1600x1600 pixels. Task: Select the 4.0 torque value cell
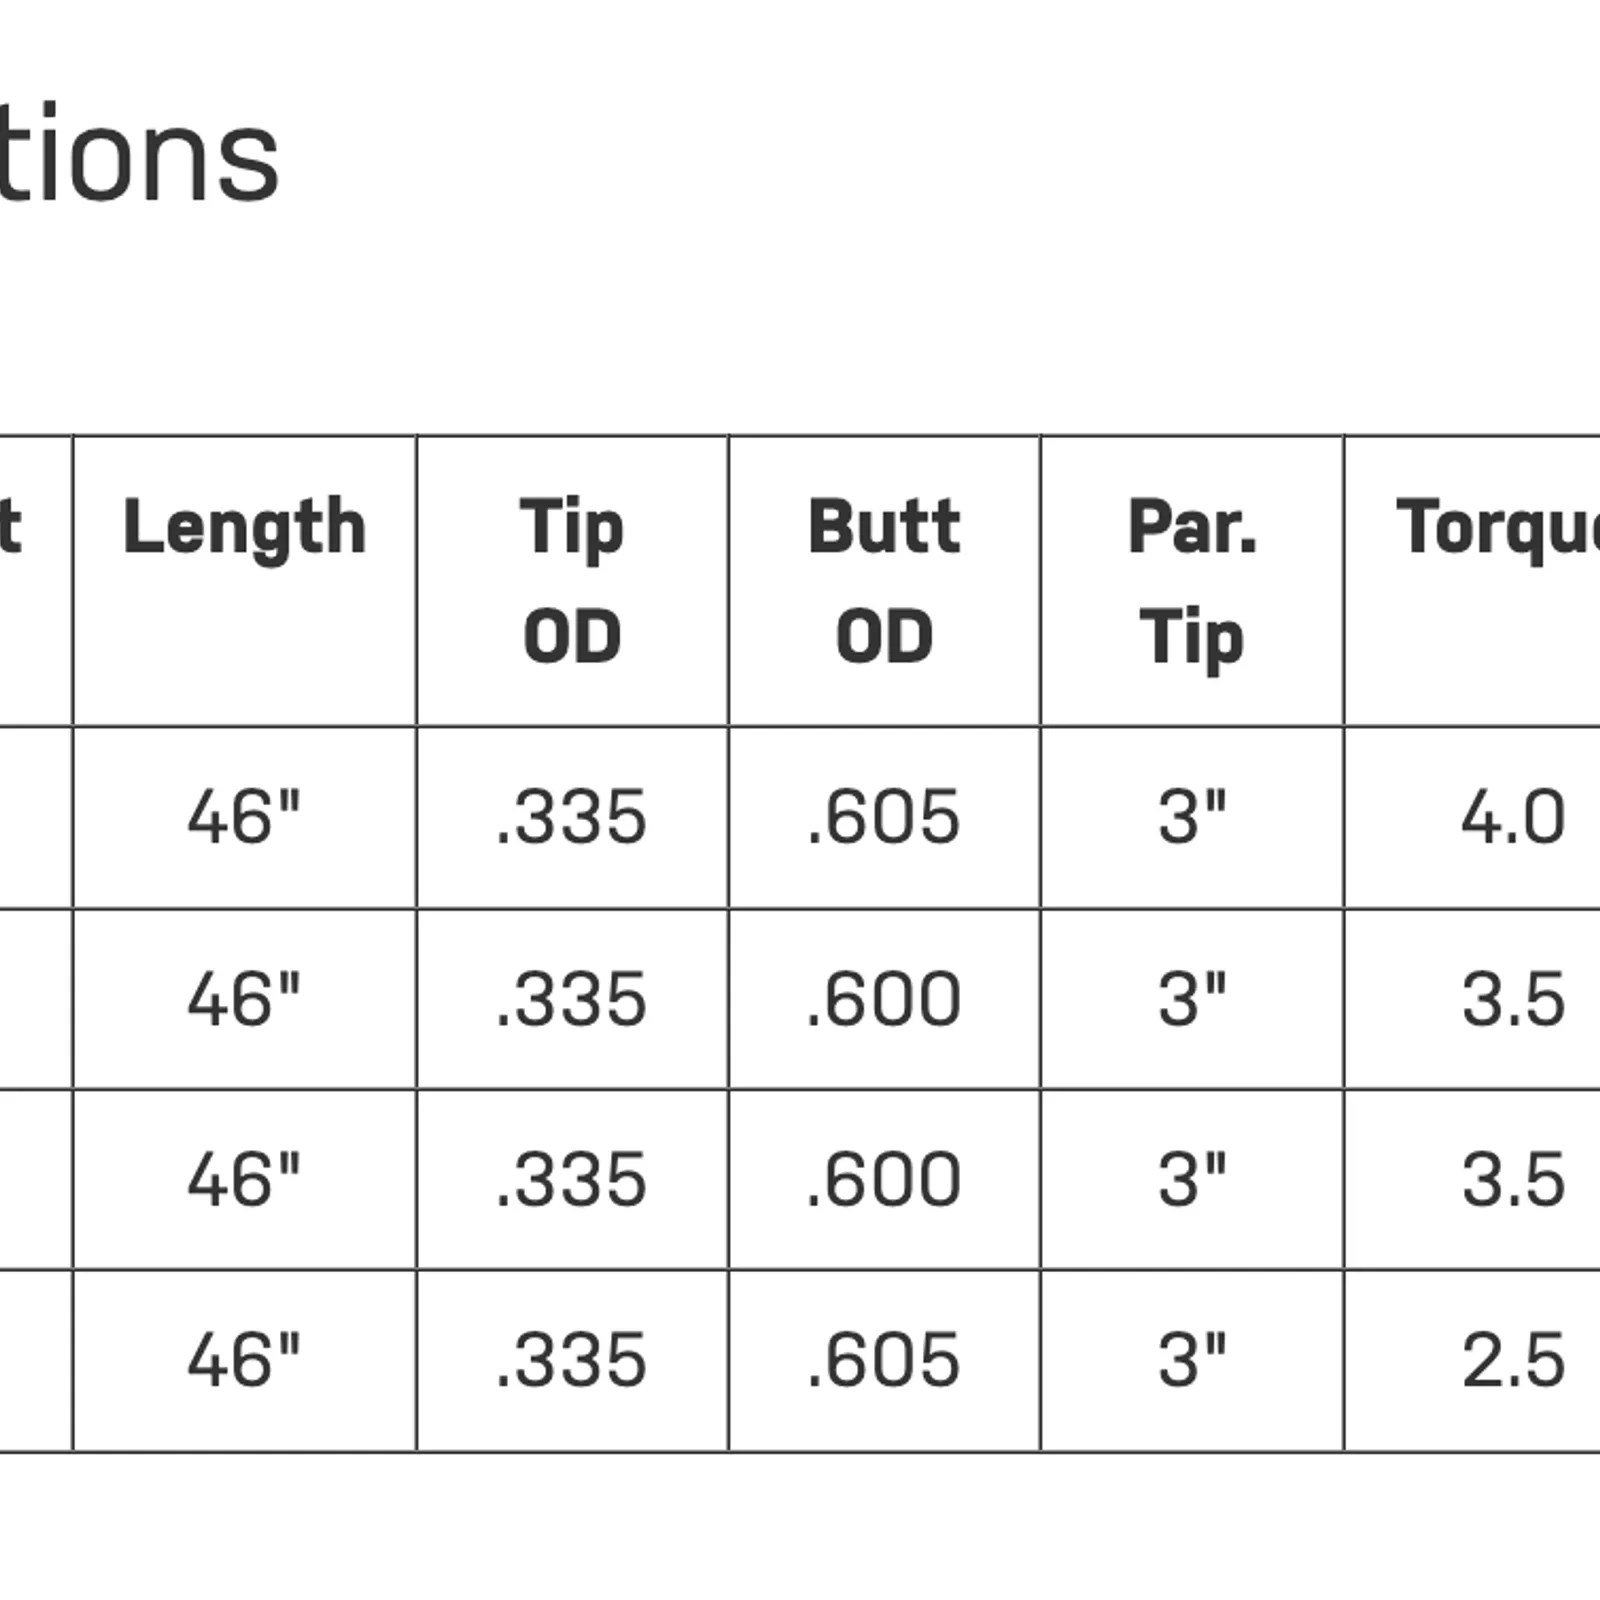pyautogui.click(x=1473, y=818)
